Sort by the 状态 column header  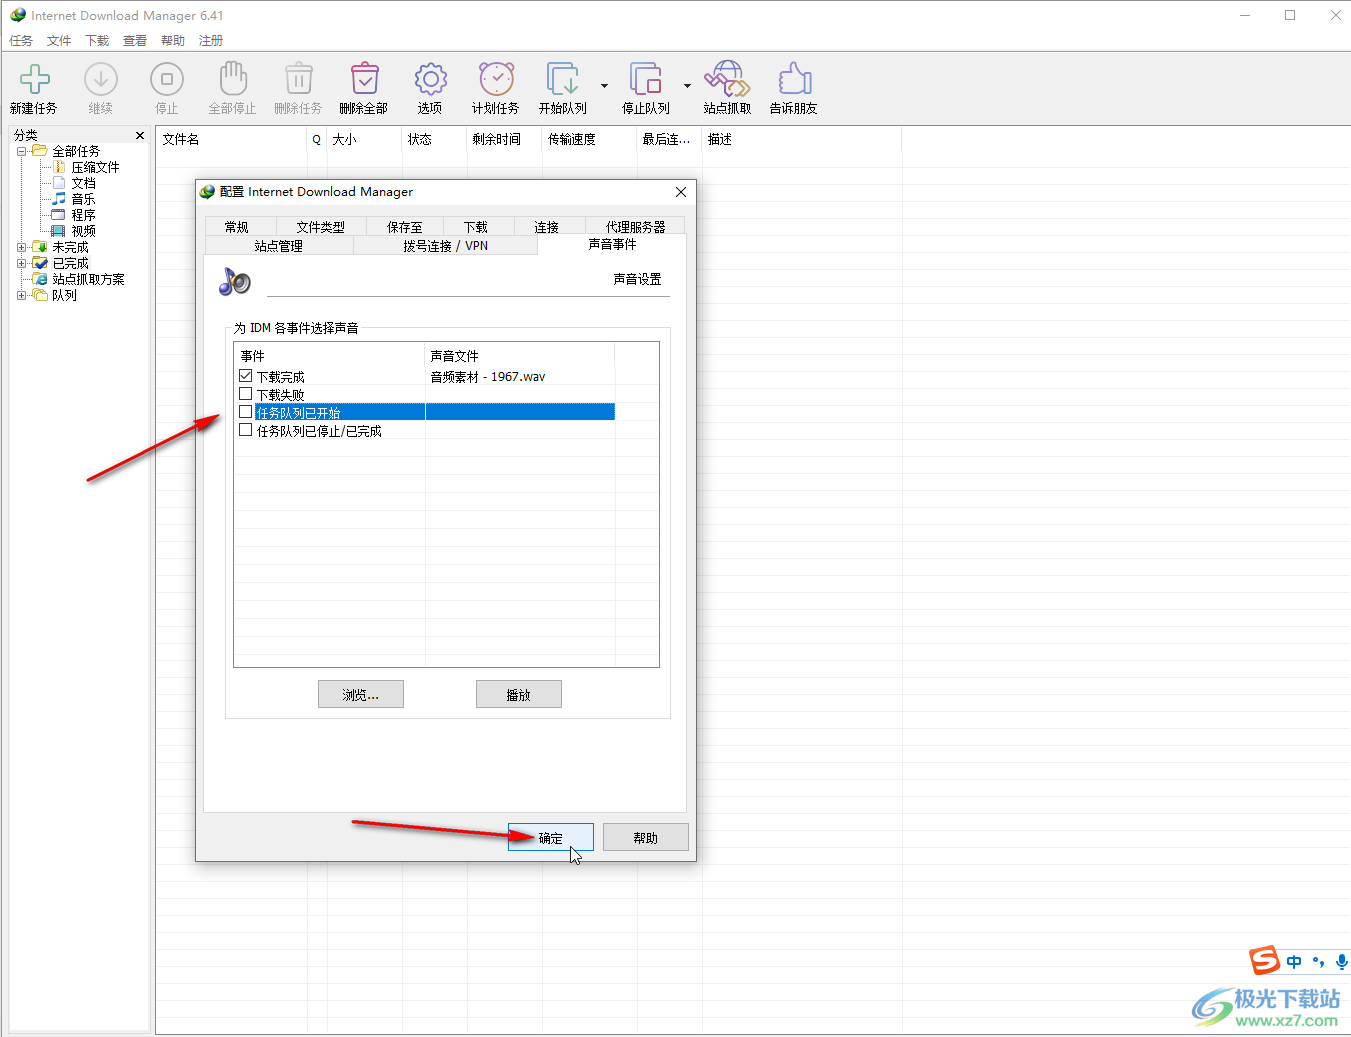click(x=434, y=139)
